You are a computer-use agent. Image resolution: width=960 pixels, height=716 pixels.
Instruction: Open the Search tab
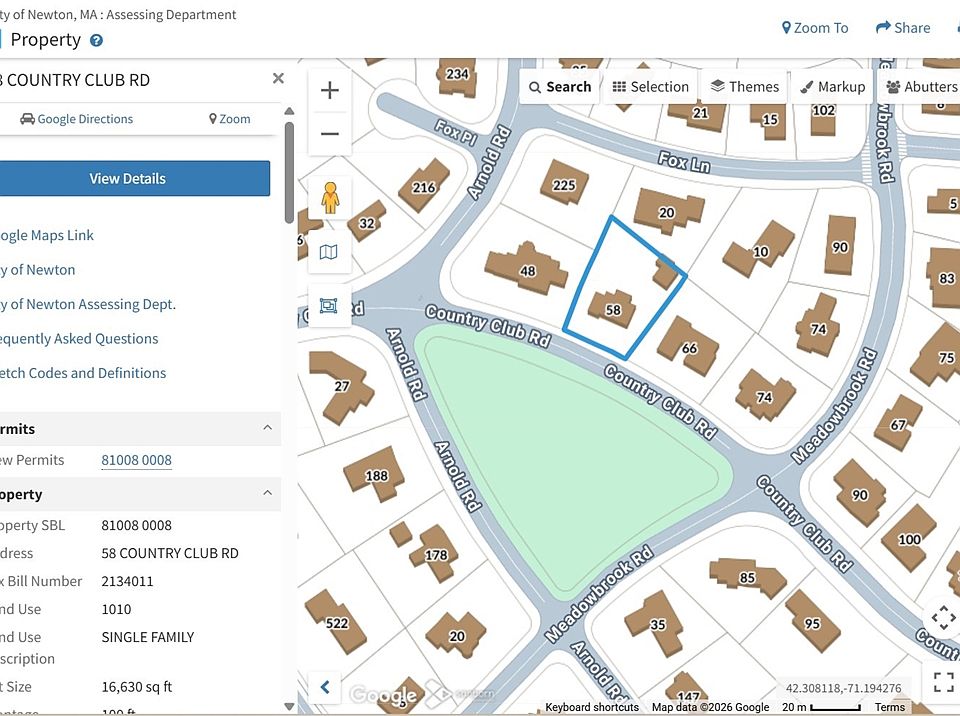tap(560, 87)
